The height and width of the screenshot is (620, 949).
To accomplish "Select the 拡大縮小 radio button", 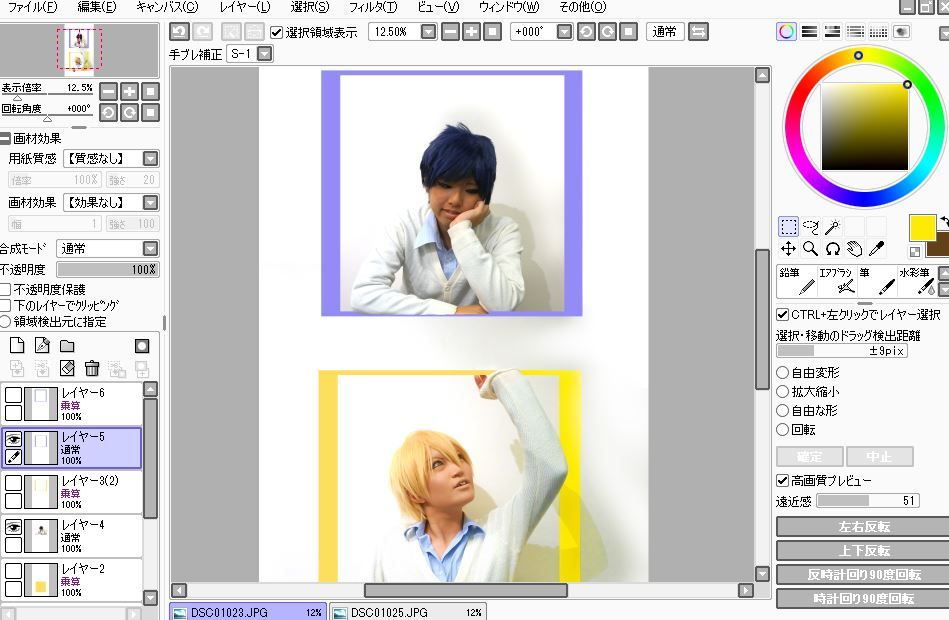I will [783, 392].
